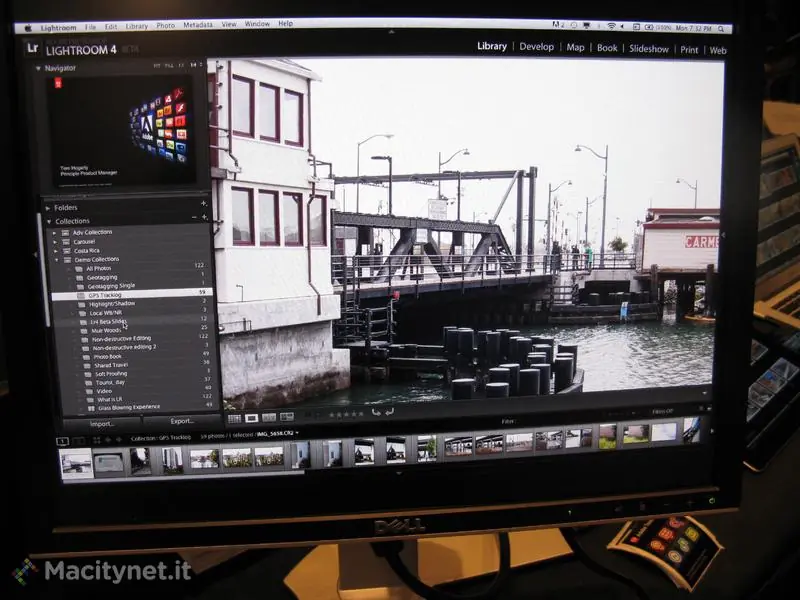Switch to the Print module
The height and width of the screenshot is (600, 800).
pos(689,50)
